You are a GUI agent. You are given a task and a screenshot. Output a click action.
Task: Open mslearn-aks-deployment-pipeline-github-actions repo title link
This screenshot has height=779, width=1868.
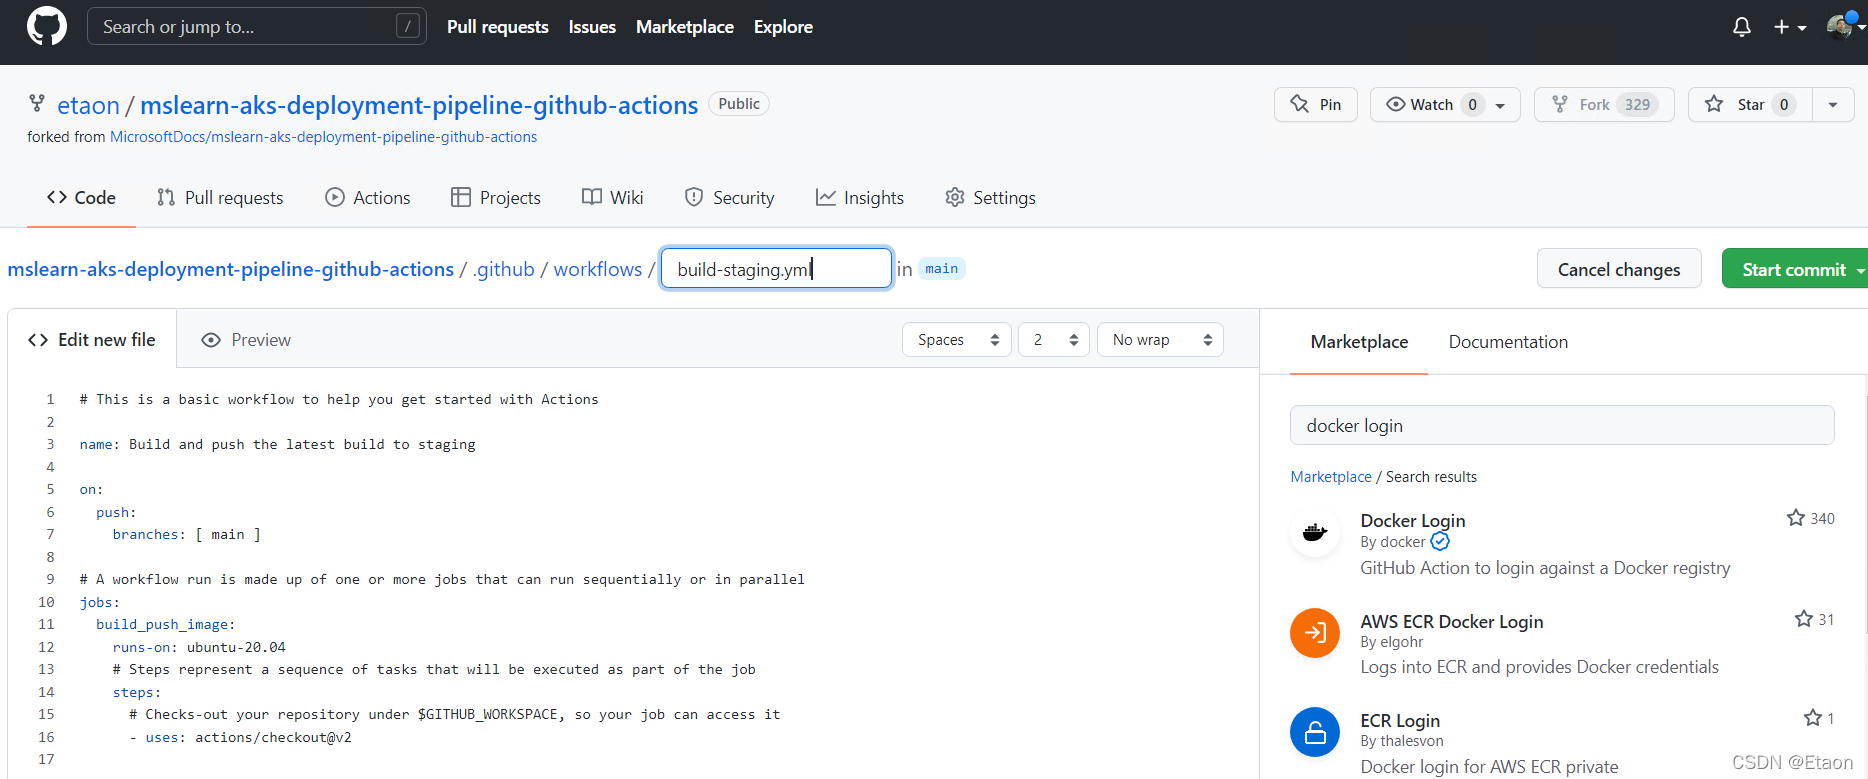419,105
